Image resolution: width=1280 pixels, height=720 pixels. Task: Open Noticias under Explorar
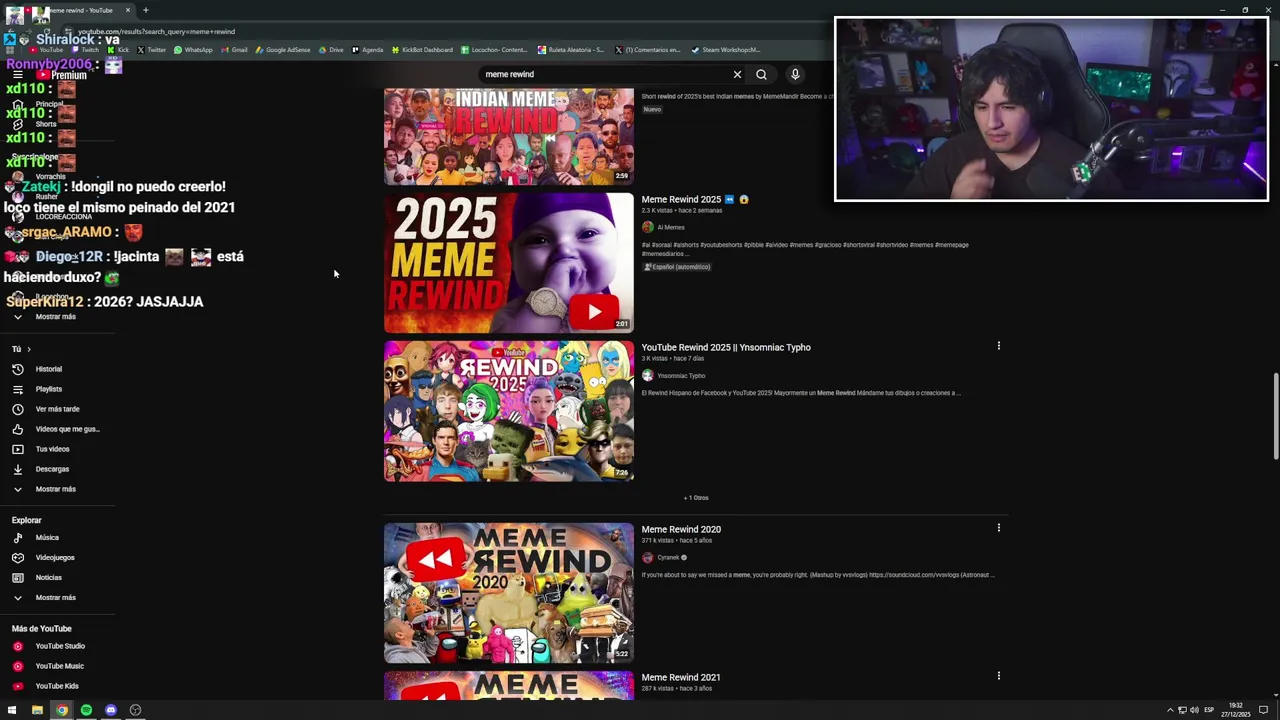click(48, 578)
